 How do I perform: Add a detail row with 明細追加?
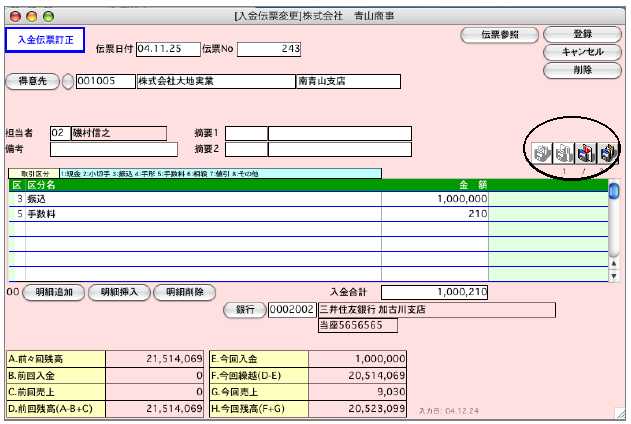52,292
